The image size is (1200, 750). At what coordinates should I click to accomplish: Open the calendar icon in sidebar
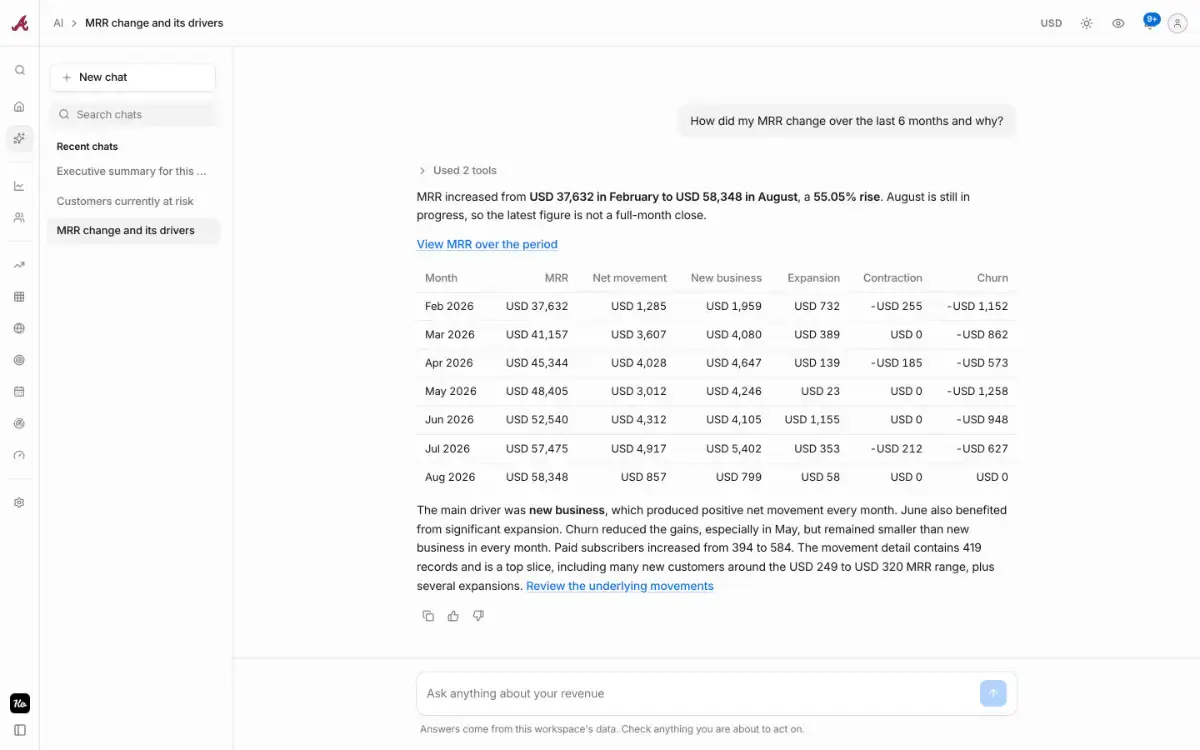click(19, 392)
